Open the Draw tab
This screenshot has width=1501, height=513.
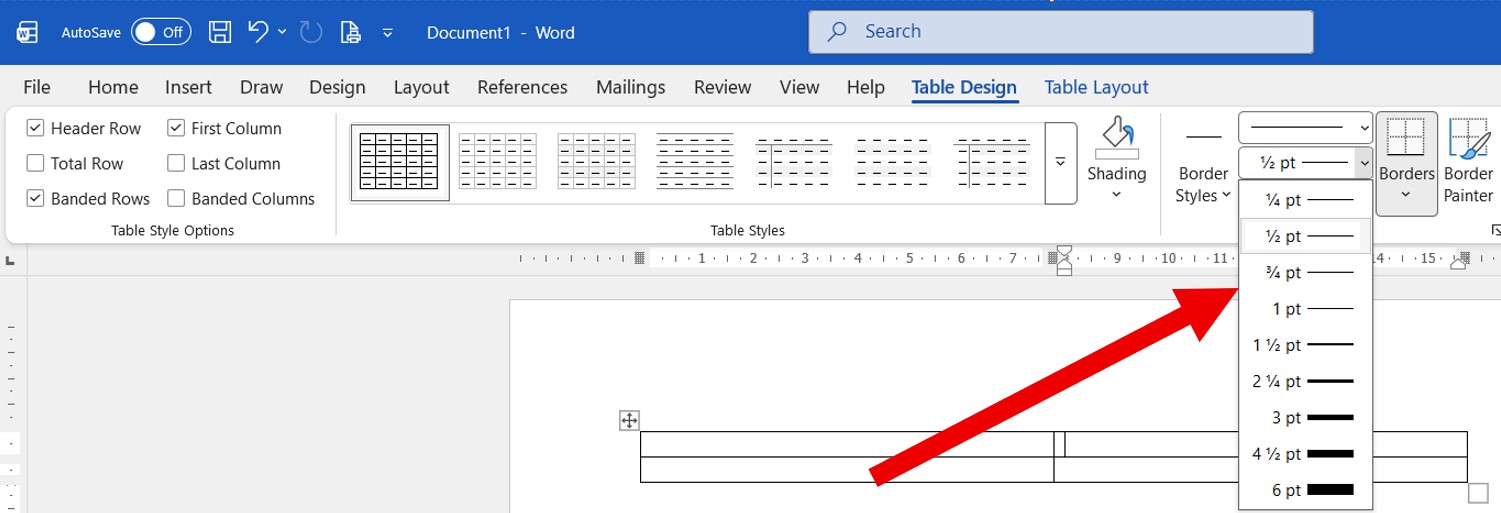[261, 87]
